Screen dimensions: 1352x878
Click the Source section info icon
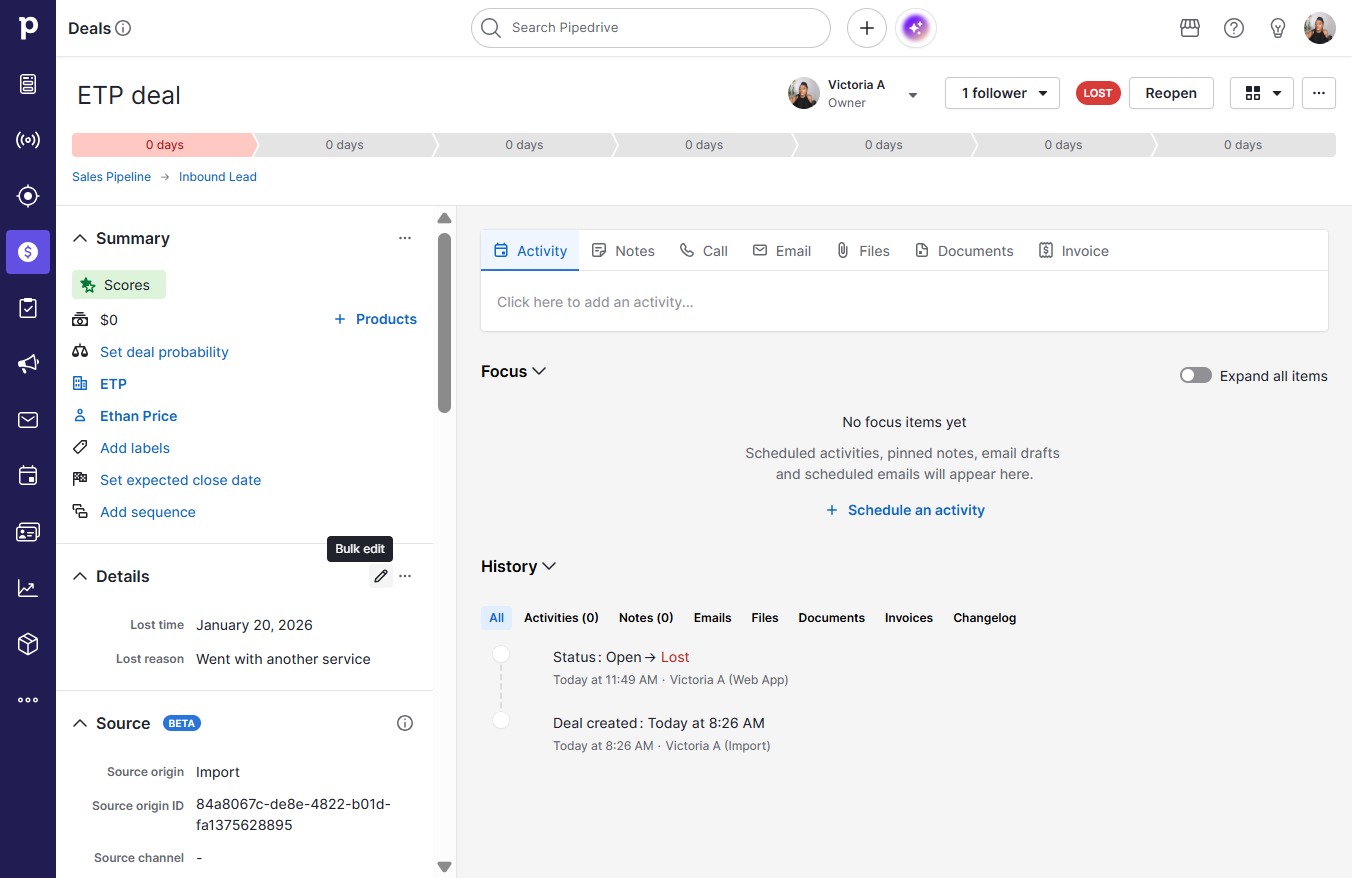click(405, 723)
